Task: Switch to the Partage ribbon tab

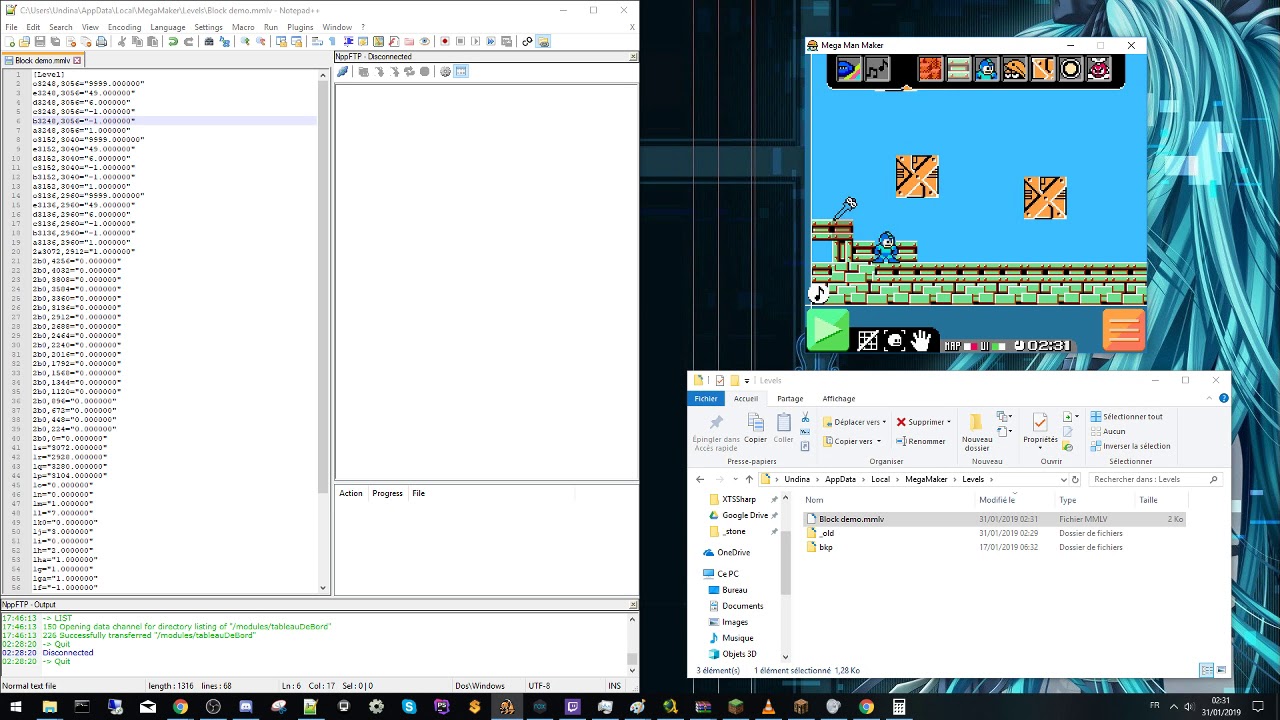Action: (790, 398)
